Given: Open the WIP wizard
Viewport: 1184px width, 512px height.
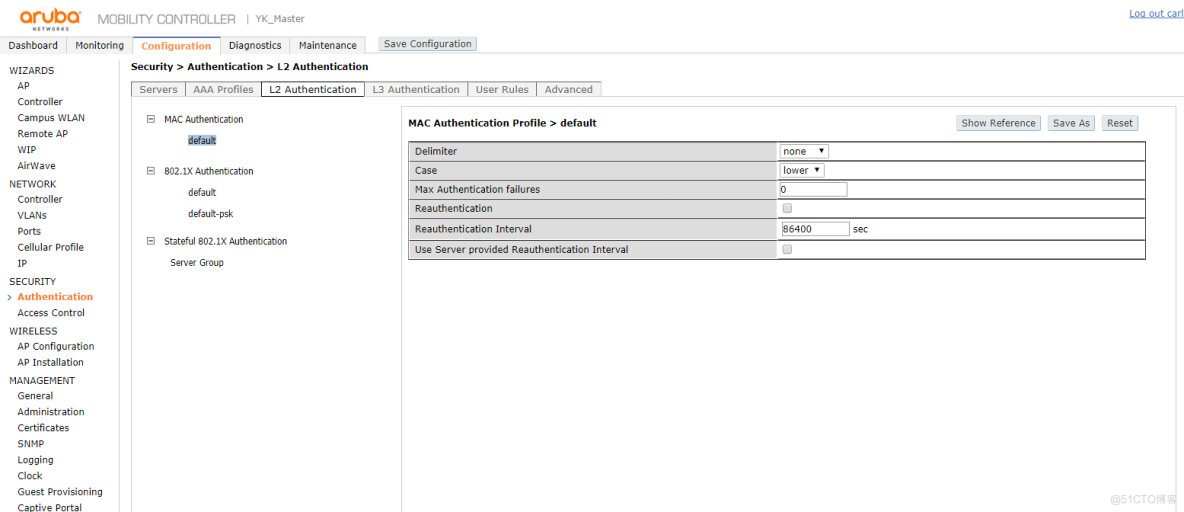Looking at the screenshot, I should 26,150.
